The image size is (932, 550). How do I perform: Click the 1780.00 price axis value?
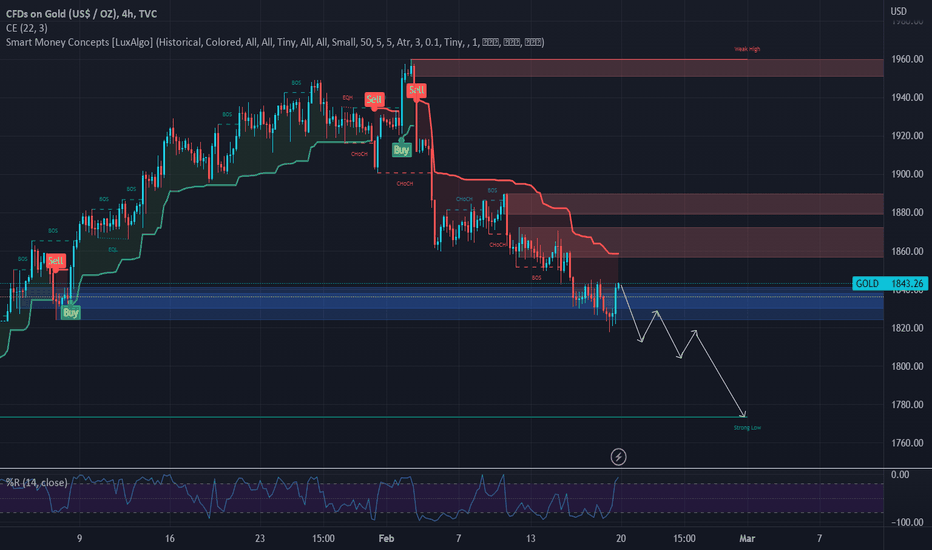[x=907, y=405]
